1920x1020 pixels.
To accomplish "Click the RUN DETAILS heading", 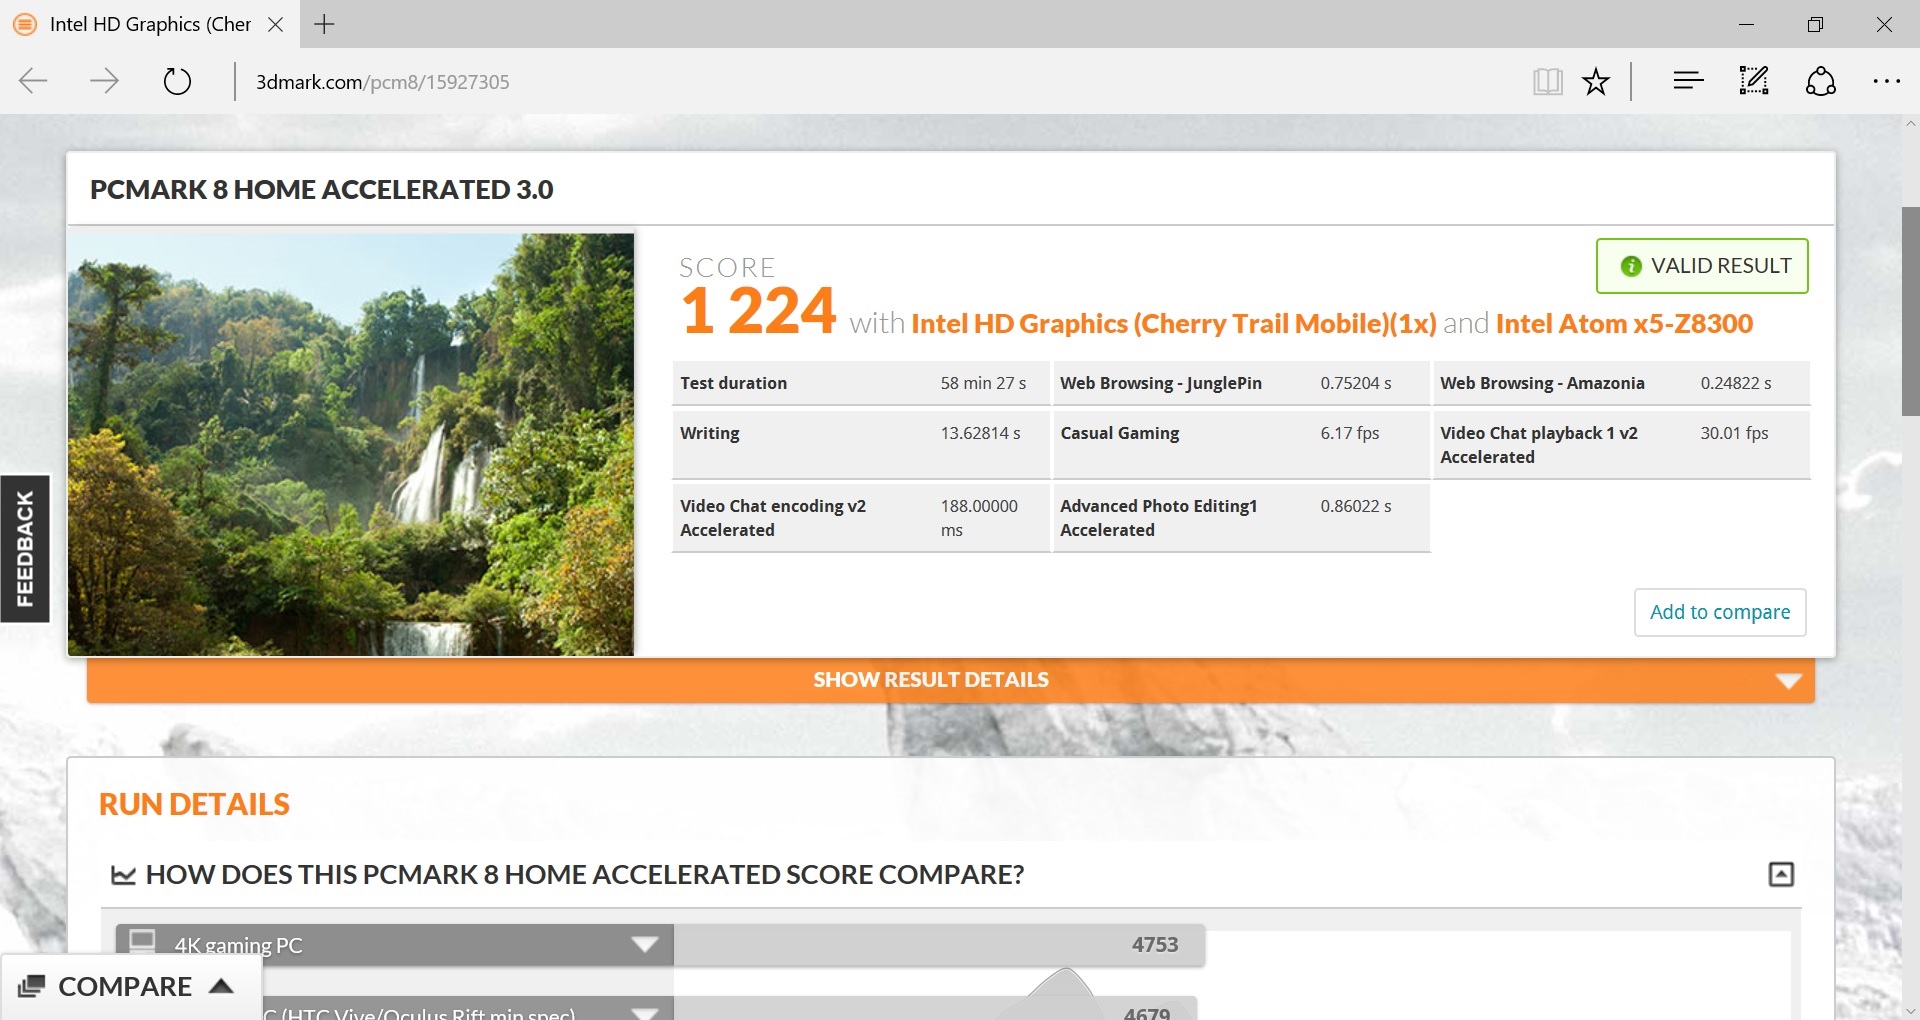I will tap(194, 804).
